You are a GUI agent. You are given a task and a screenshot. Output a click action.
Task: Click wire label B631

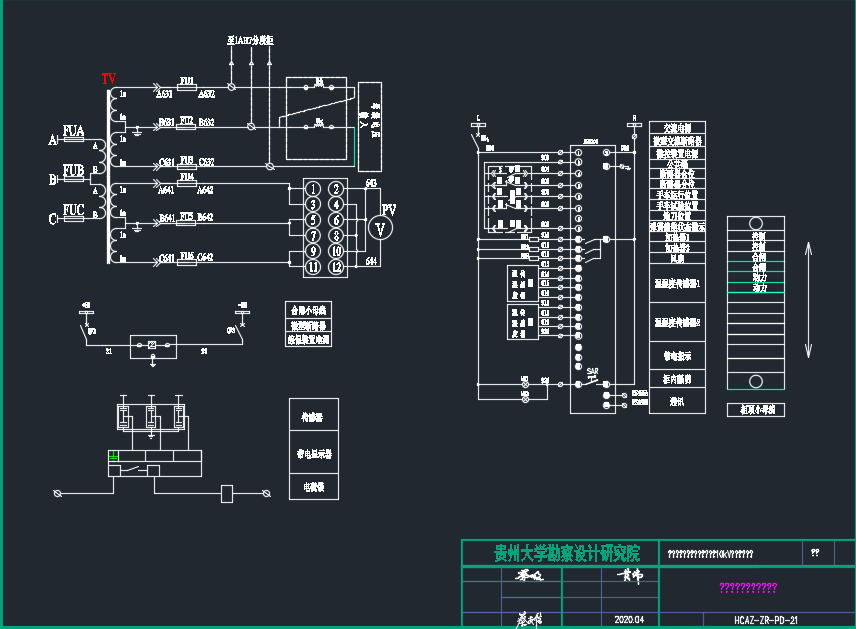pyautogui.click(x=167, y=122)
